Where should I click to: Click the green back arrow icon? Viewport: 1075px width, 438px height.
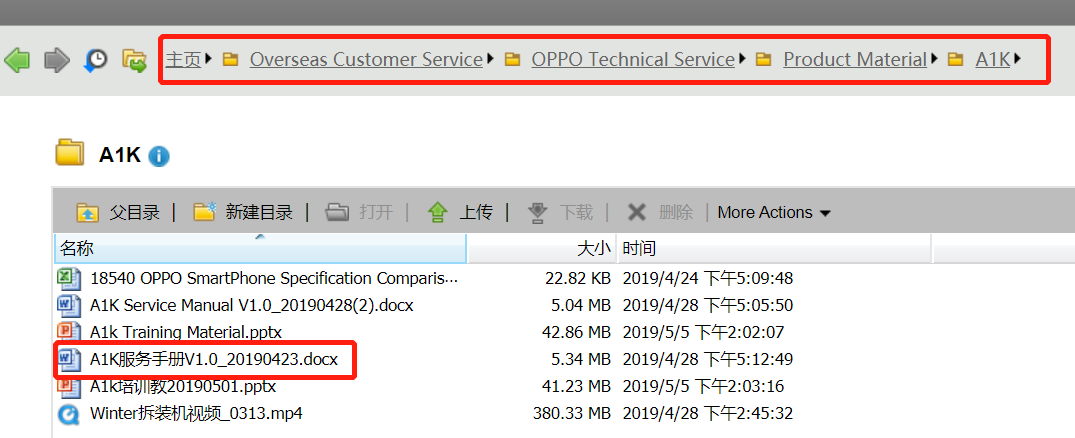pyautogui.click(x=17, y=61)
